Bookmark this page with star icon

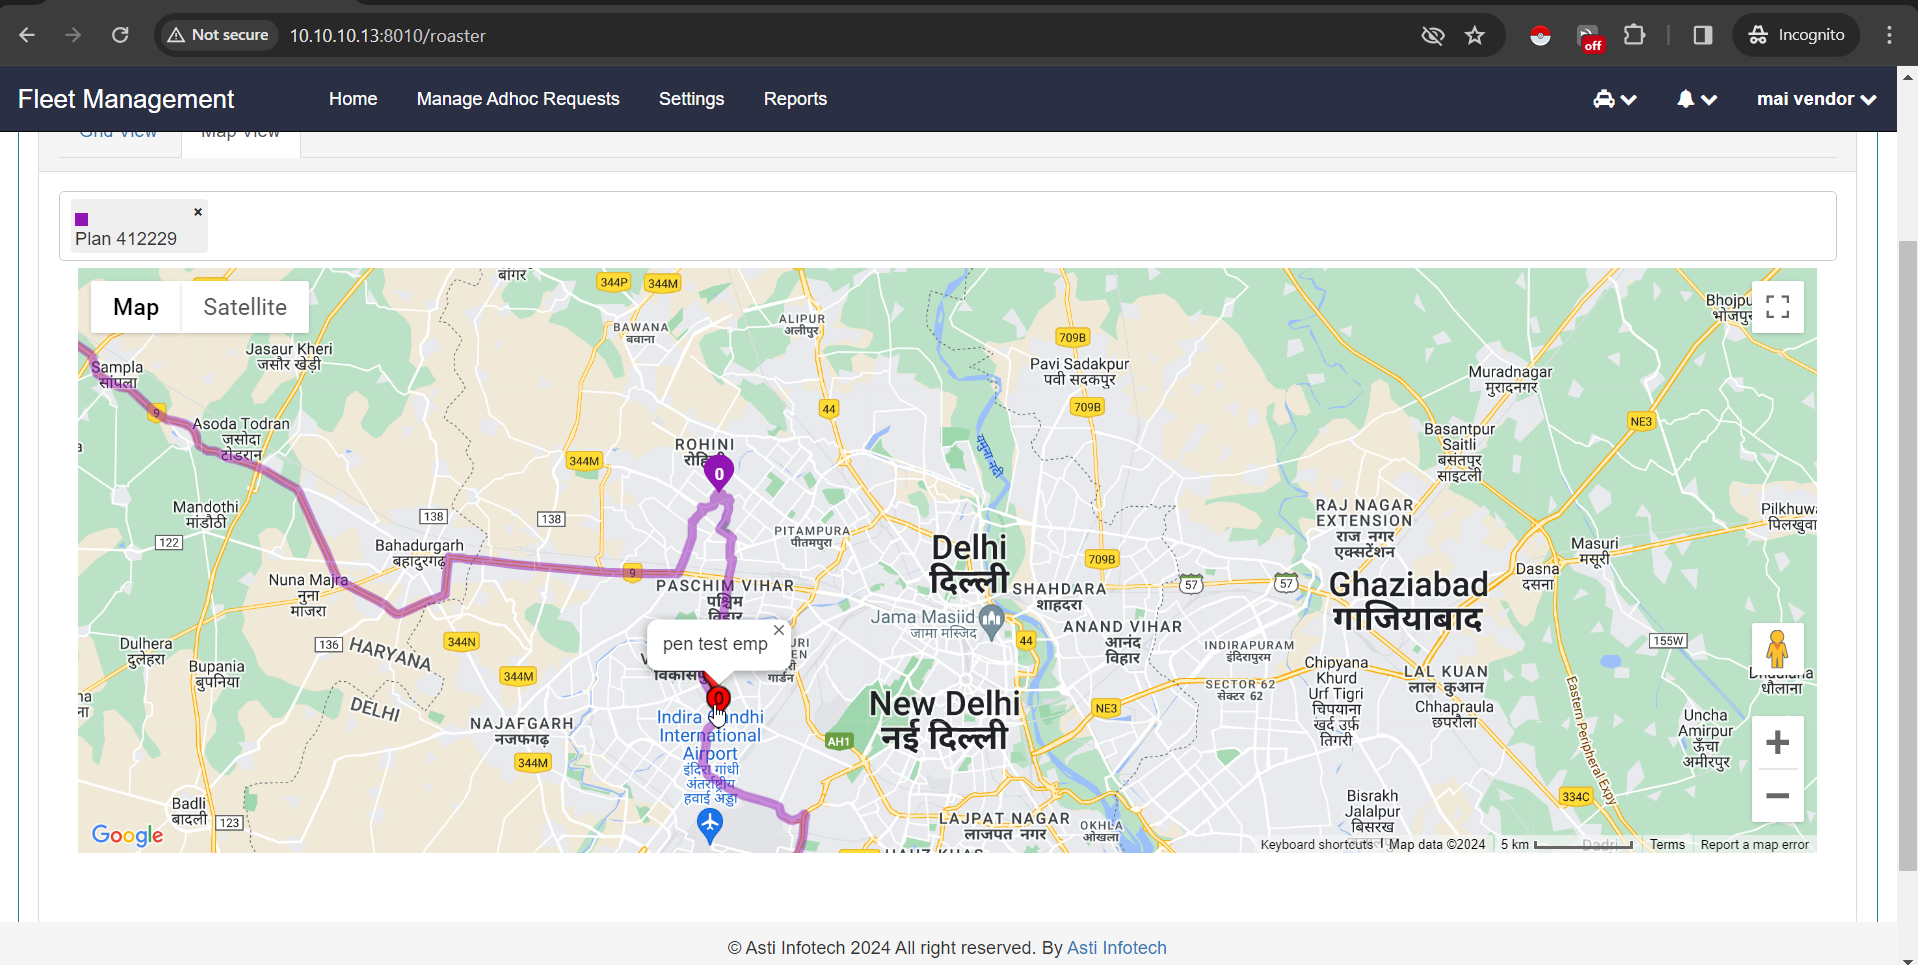pyautogui.click(x=1475, y=36)
